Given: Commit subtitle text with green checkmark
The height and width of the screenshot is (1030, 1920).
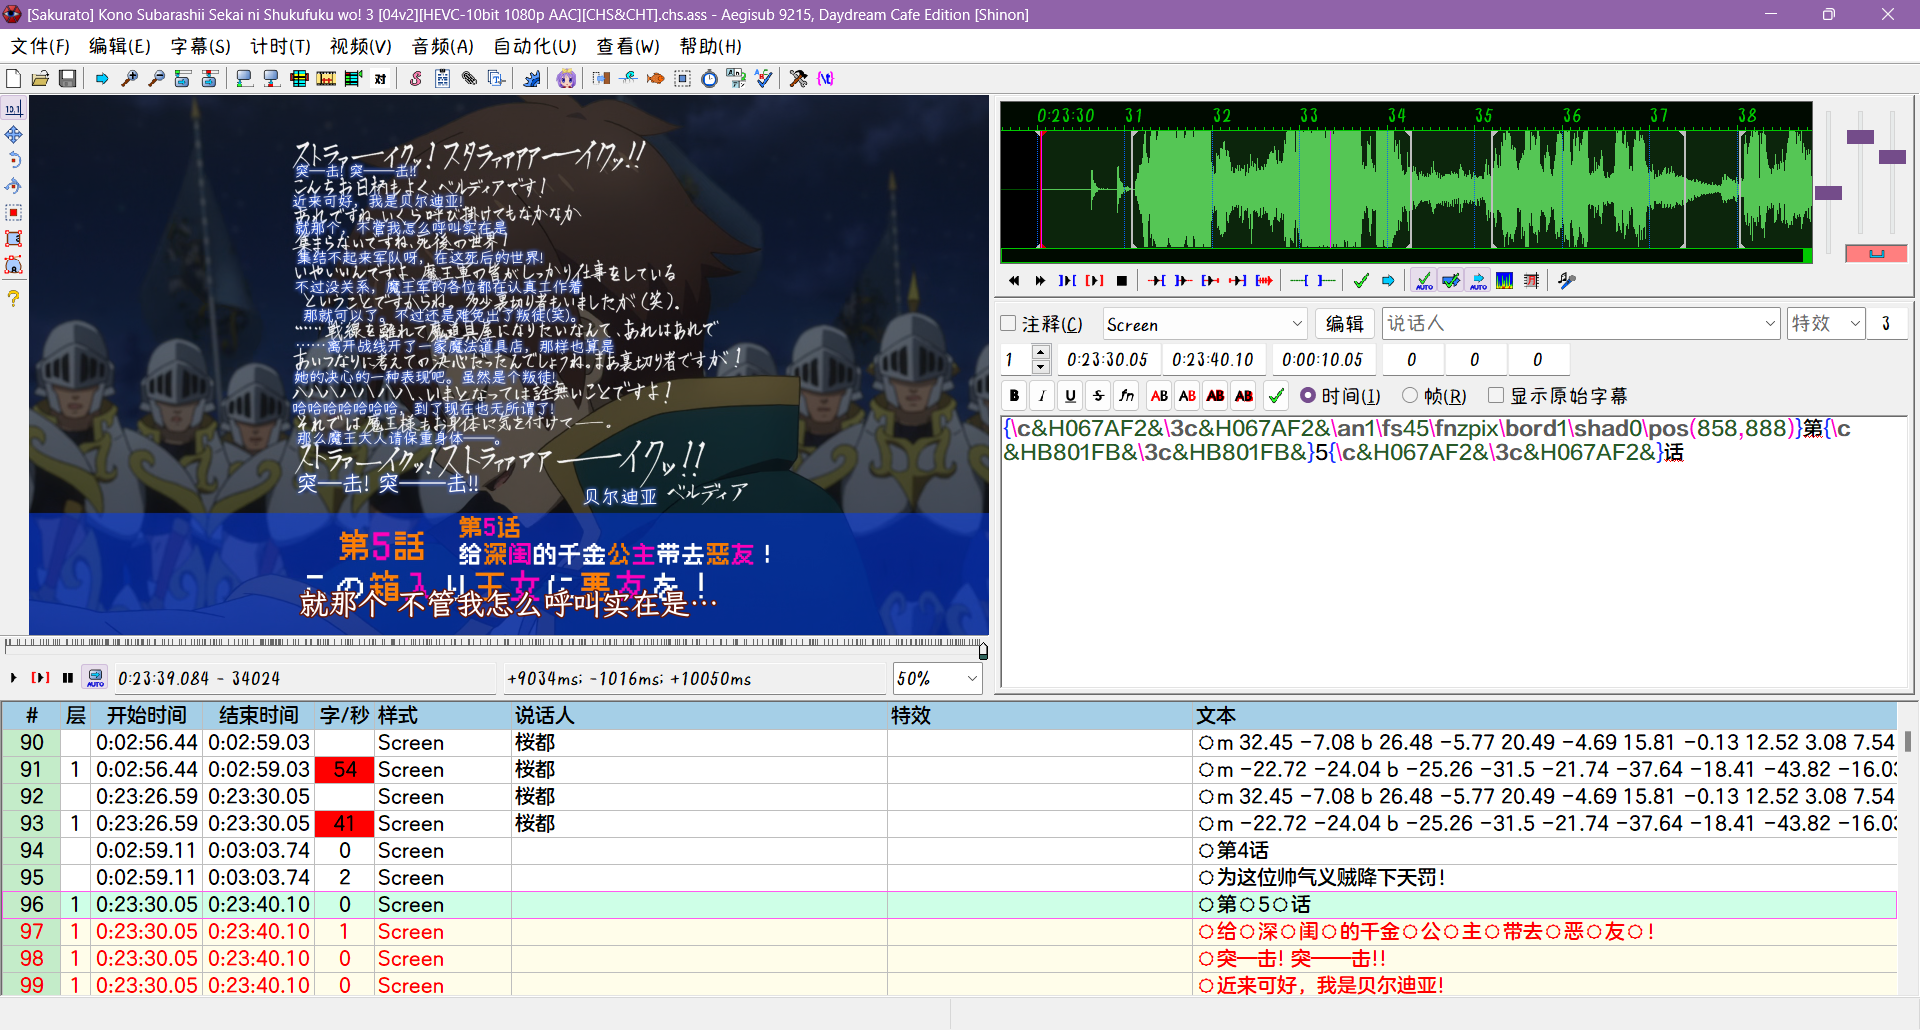Looking at the screenshot, I should [1276, 396].
